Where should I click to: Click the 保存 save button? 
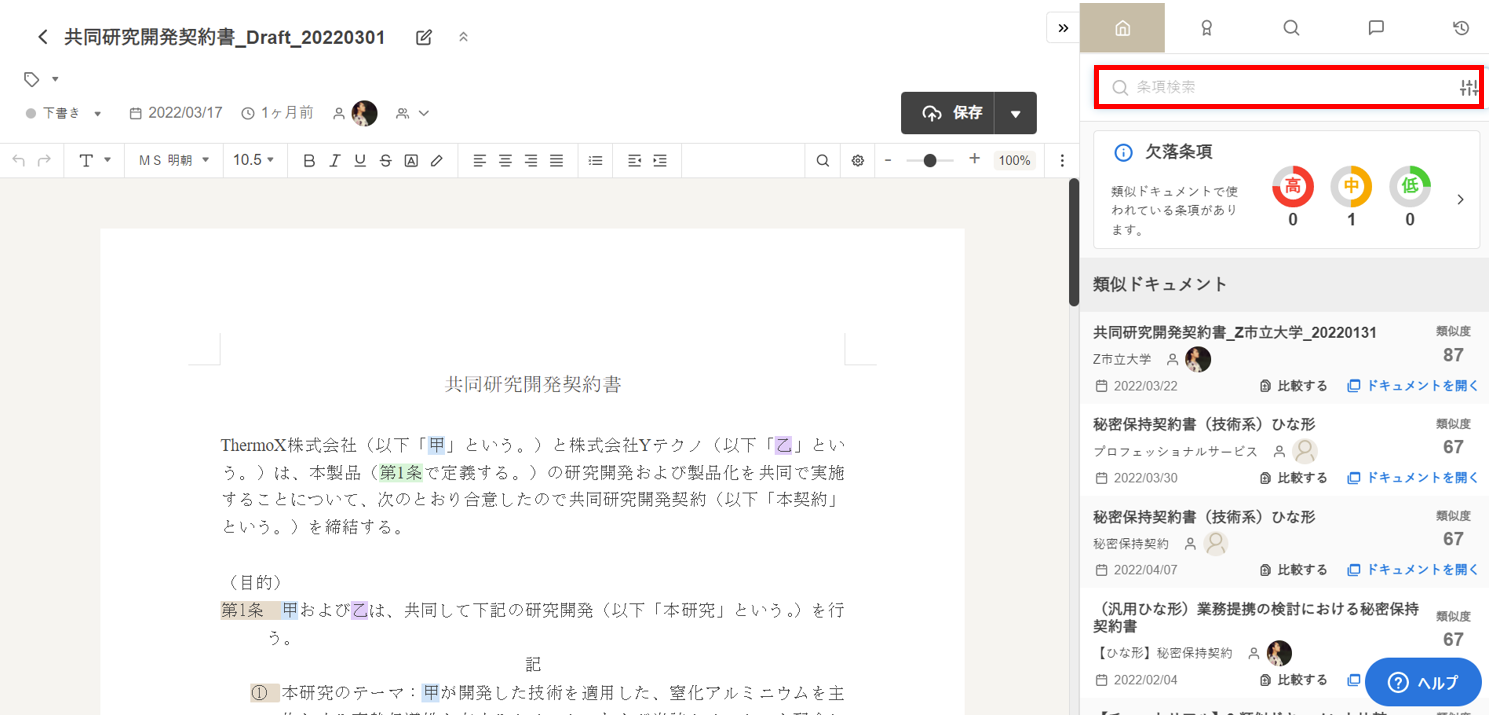pyautogui.click(x=948, y=113)
